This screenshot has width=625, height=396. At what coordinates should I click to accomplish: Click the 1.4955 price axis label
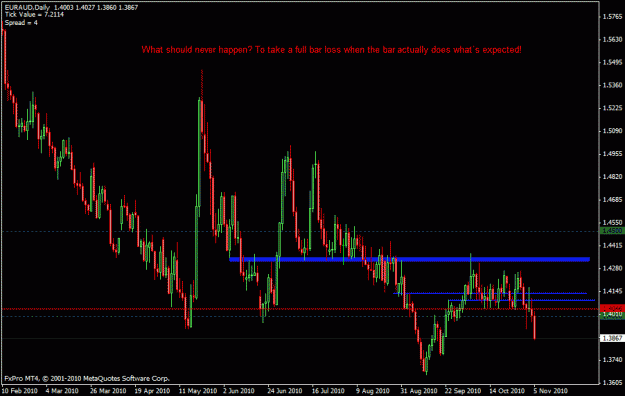pos(613,154)
